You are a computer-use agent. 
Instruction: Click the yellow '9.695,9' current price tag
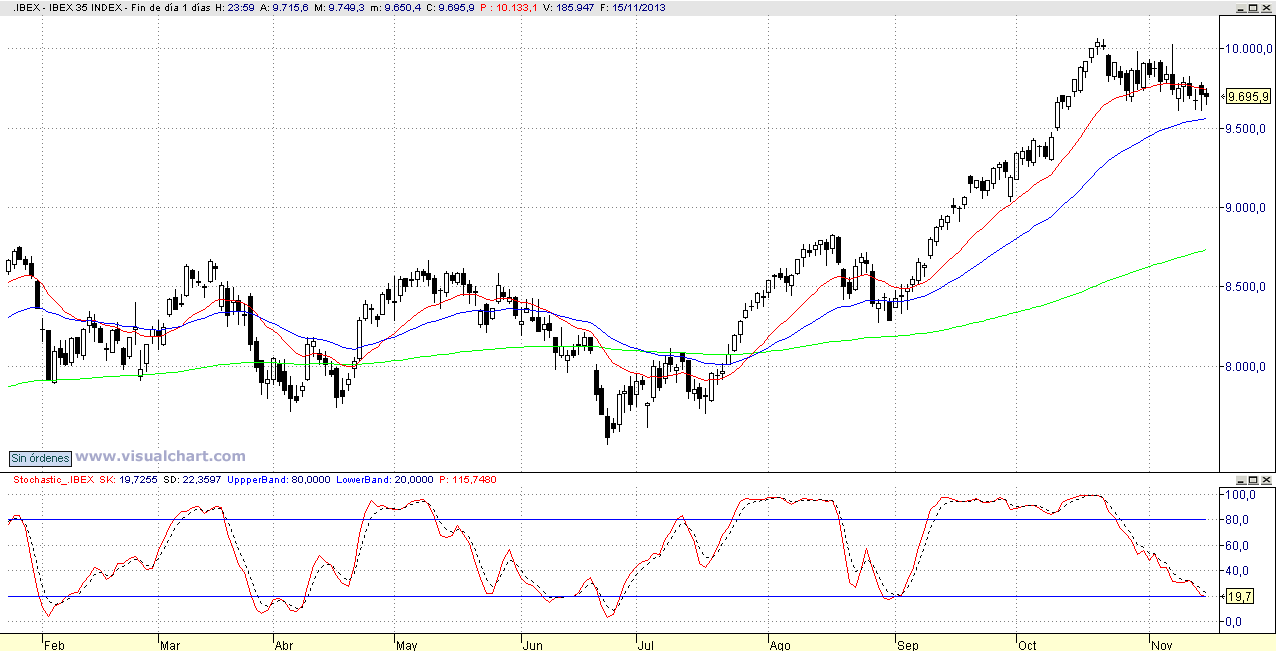[1248, 97]
